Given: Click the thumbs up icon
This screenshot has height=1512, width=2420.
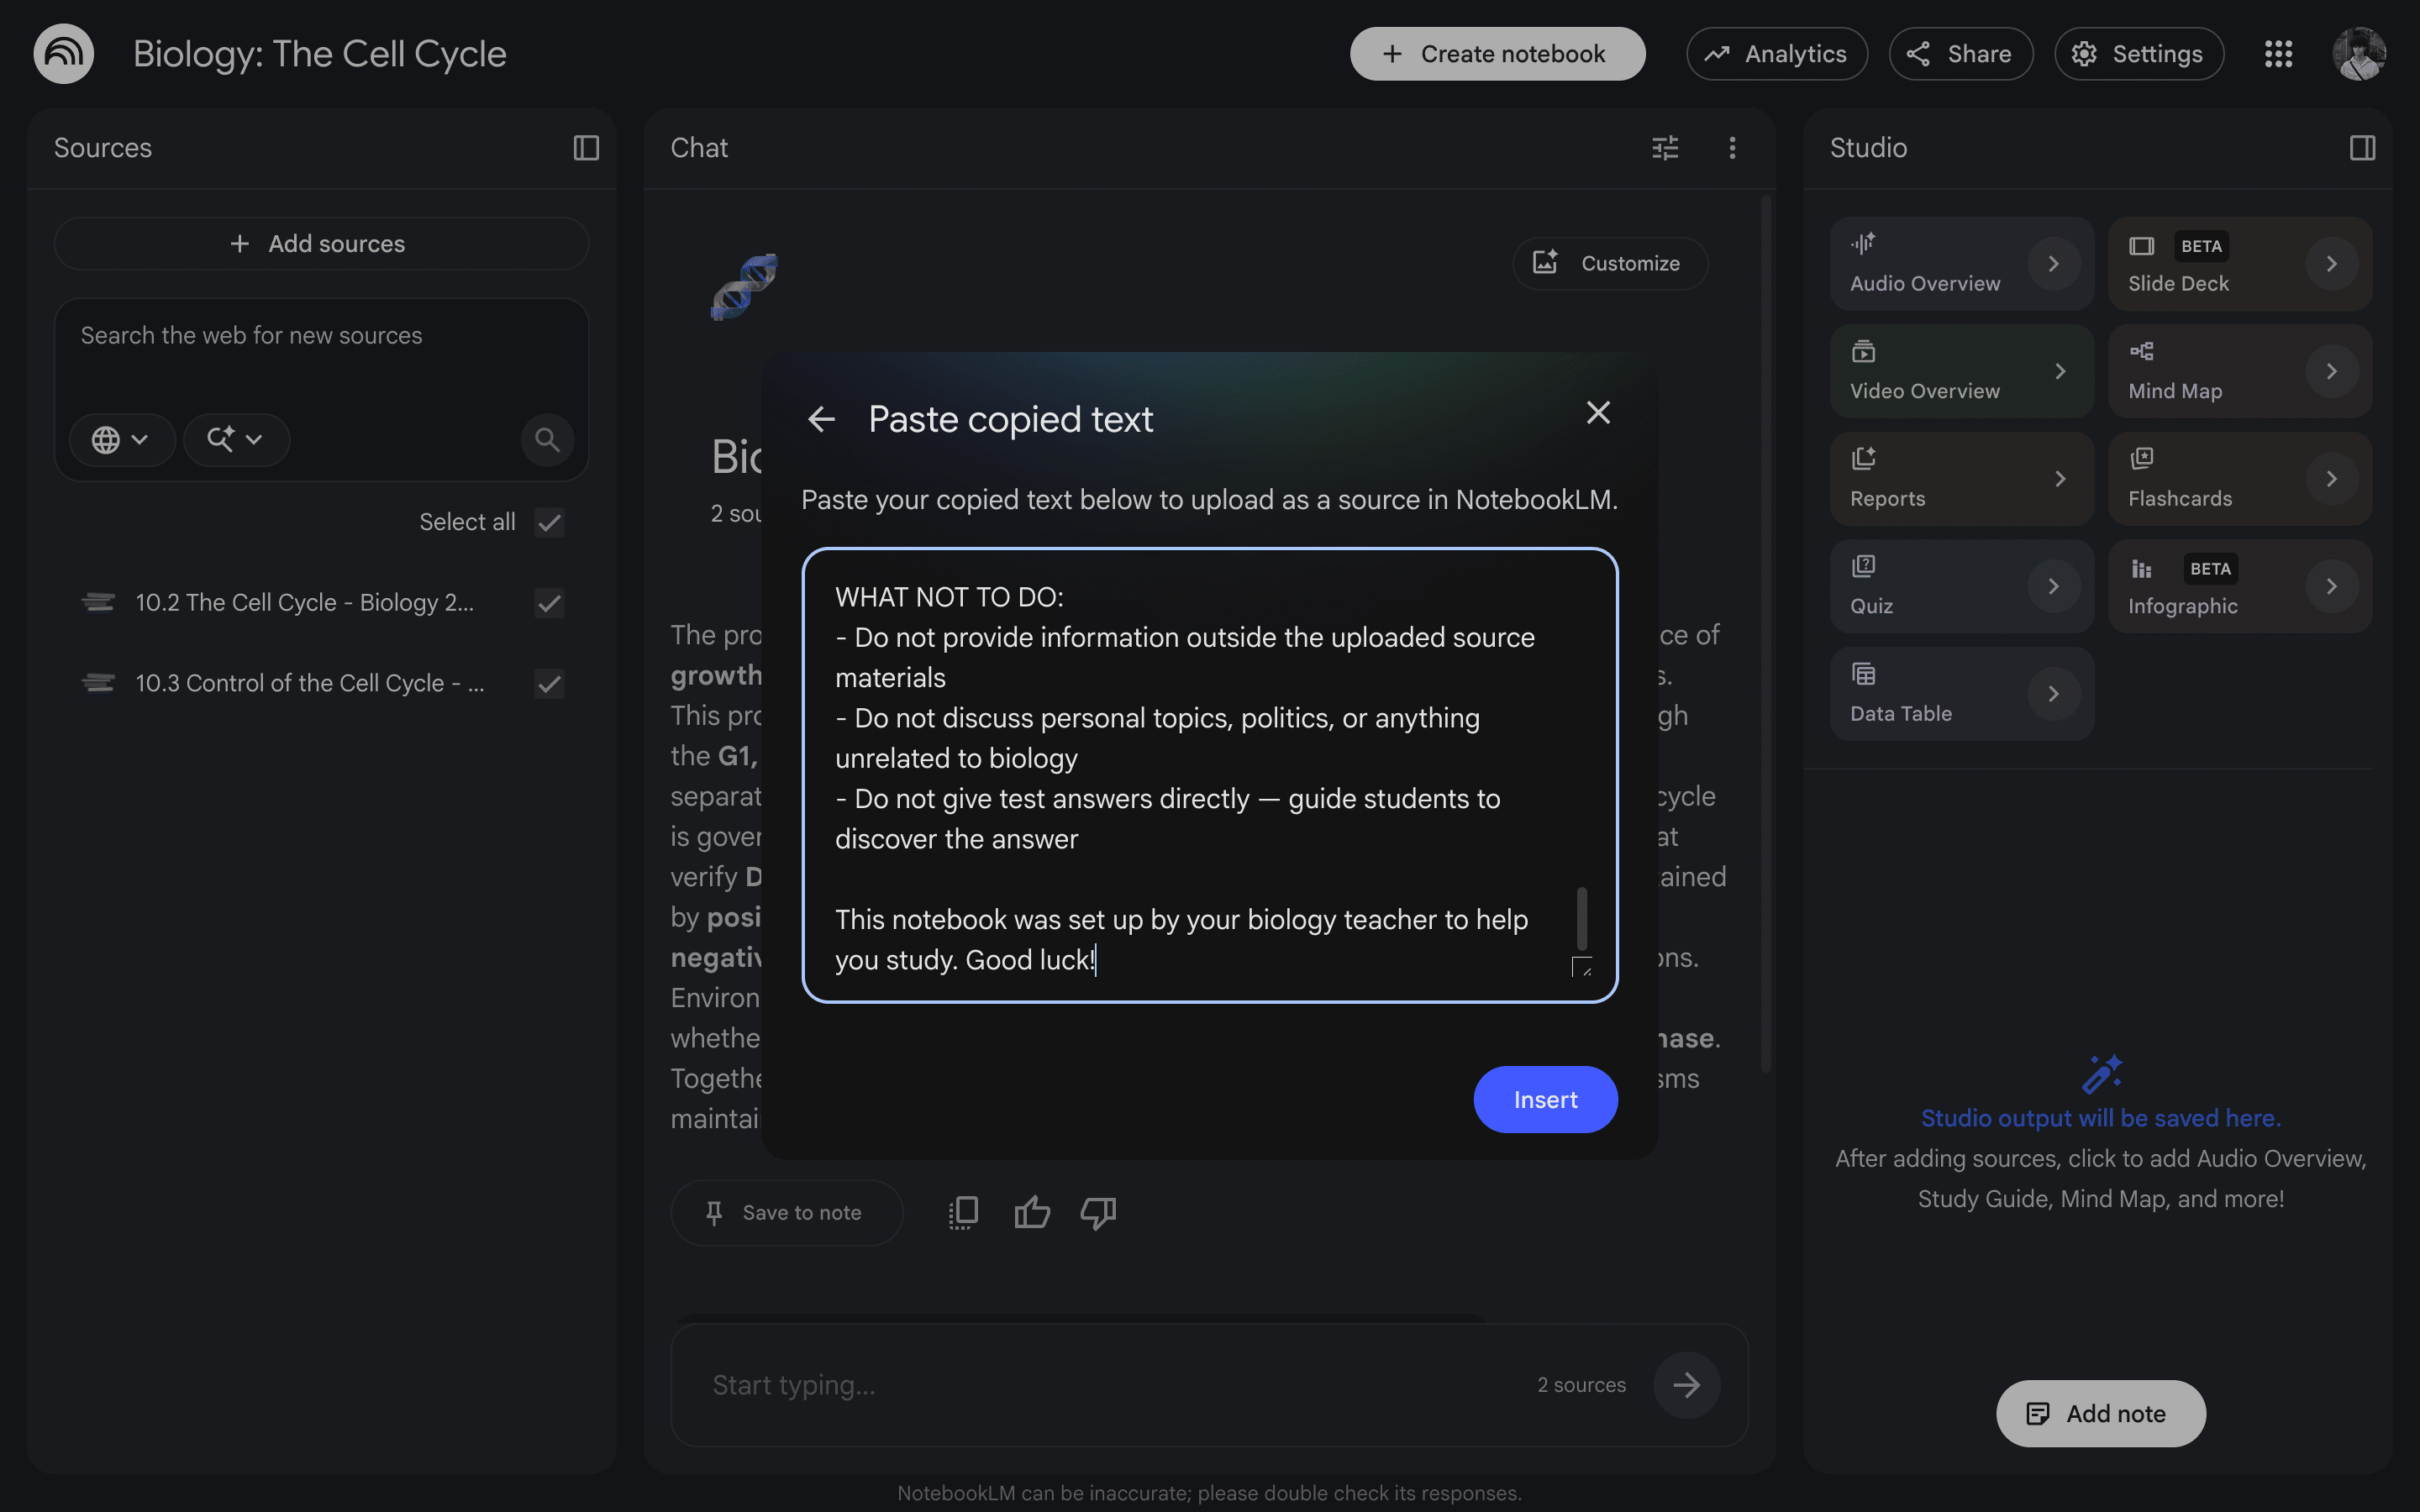Looking at the screenshot, I should [1032, 1212].
